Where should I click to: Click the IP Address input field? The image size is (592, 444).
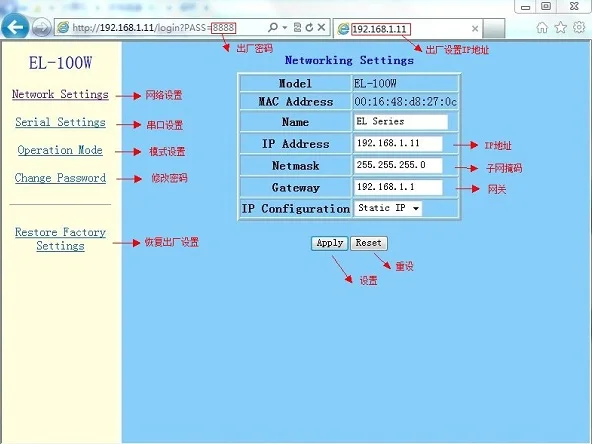tap(398, 143)
